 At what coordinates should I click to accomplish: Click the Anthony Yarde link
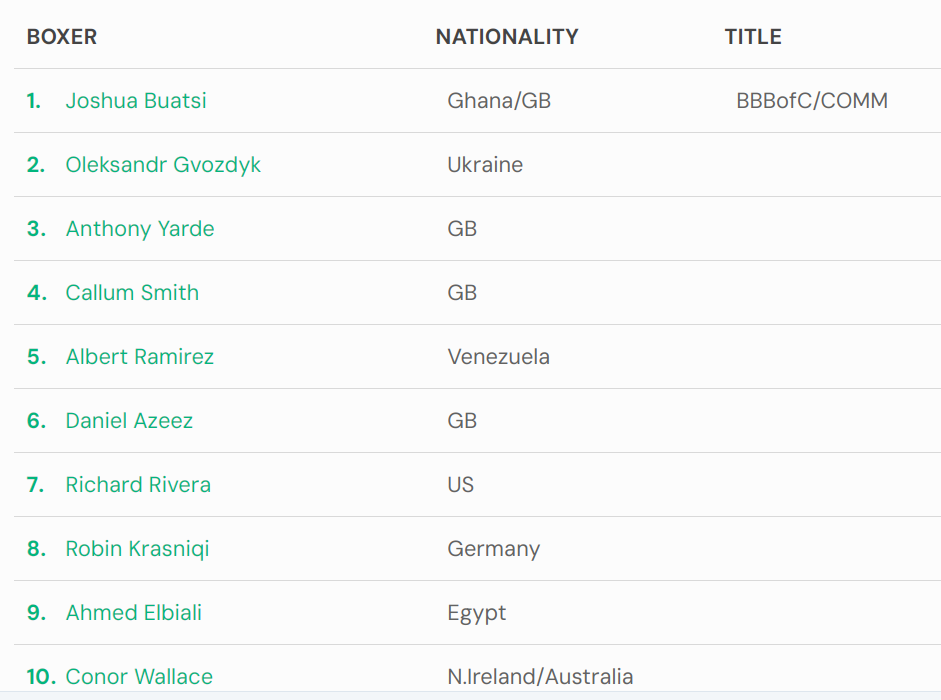coord(140,229)
